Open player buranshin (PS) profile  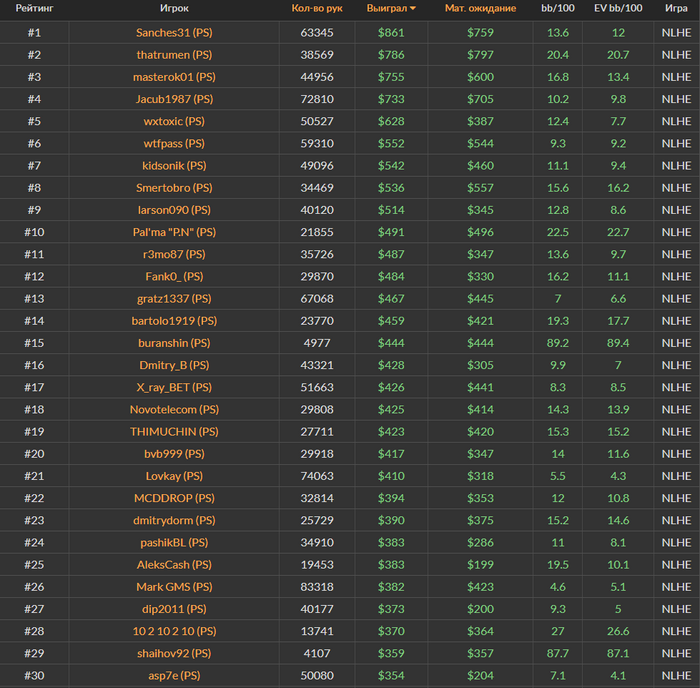point(174,343)
